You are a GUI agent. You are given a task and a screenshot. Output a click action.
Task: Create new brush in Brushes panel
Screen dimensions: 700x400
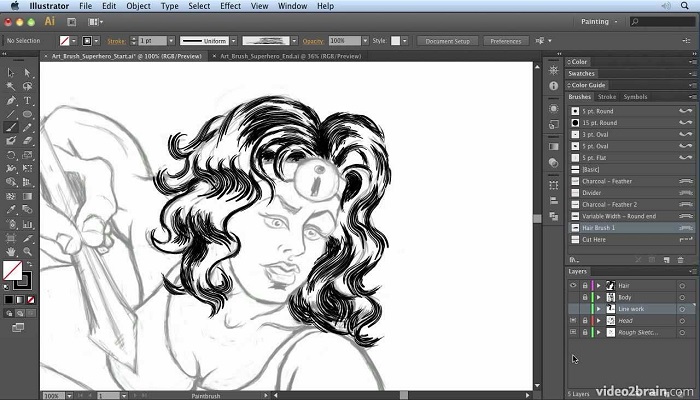coord(666,260)
